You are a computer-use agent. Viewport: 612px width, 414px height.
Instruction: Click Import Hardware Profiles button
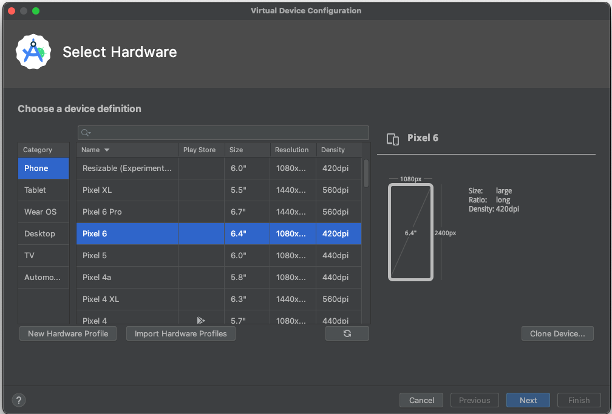tap(181, 334)
